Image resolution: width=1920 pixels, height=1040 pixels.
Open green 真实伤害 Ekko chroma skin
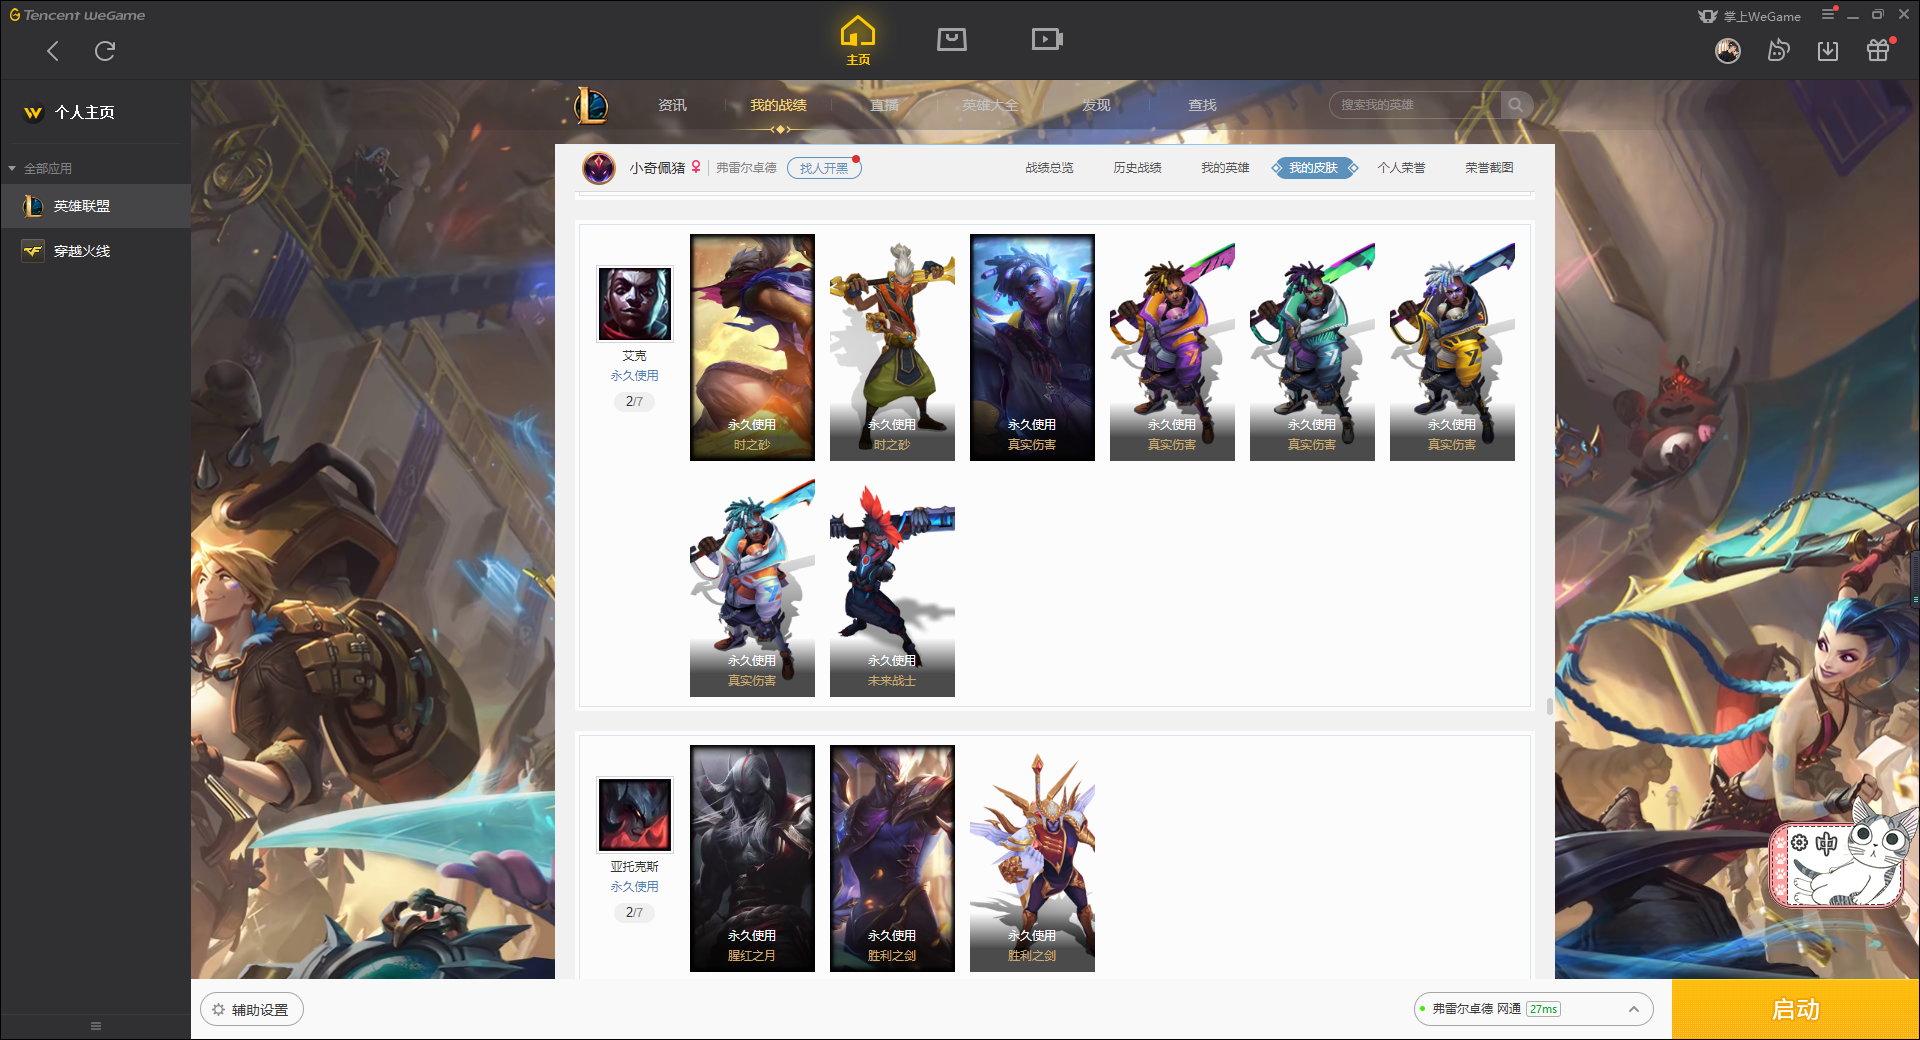point(1312,347)
